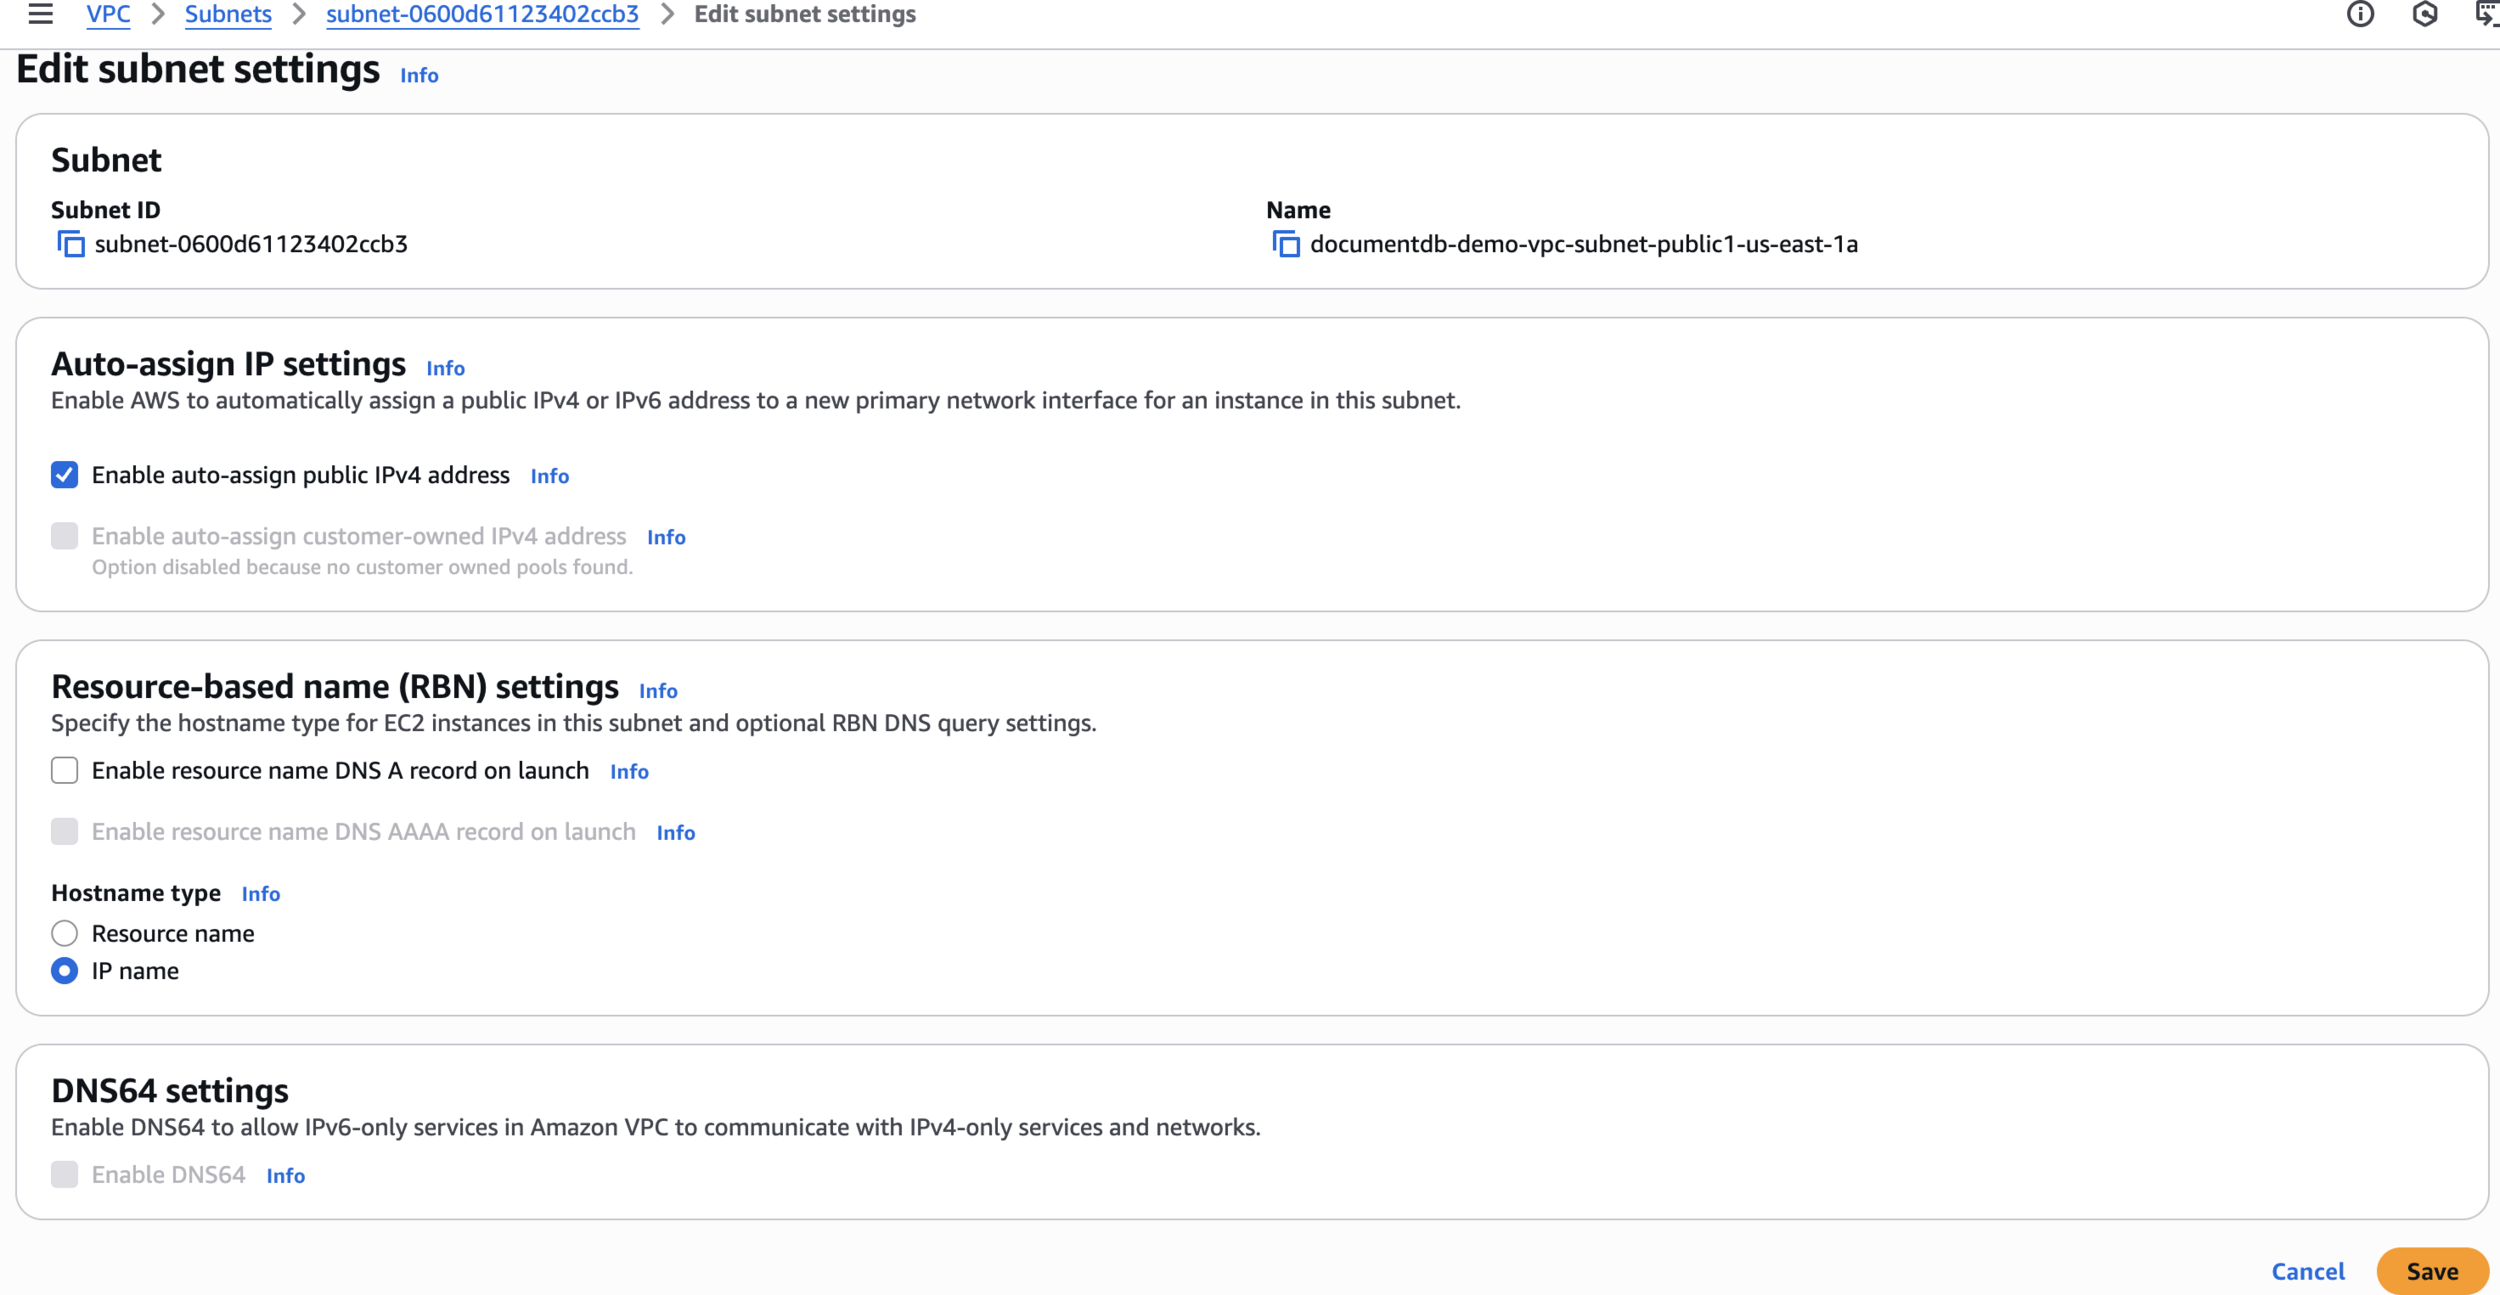2500x1295 pixels.
Task: Open the hamburger navigation menu
Action: [x=40, y=14]
